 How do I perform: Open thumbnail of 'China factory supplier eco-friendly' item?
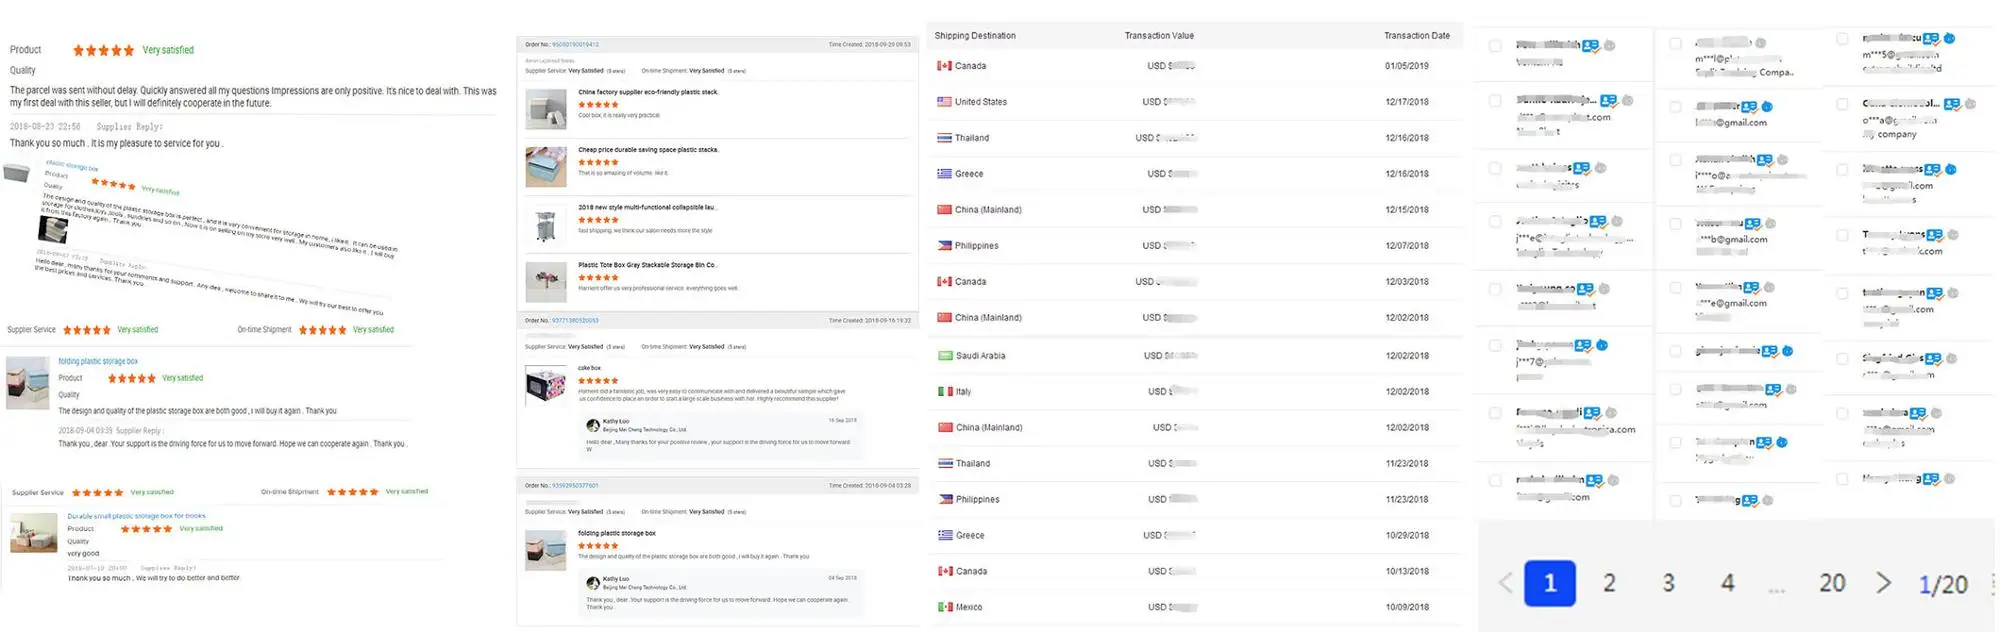click(546, 110)
